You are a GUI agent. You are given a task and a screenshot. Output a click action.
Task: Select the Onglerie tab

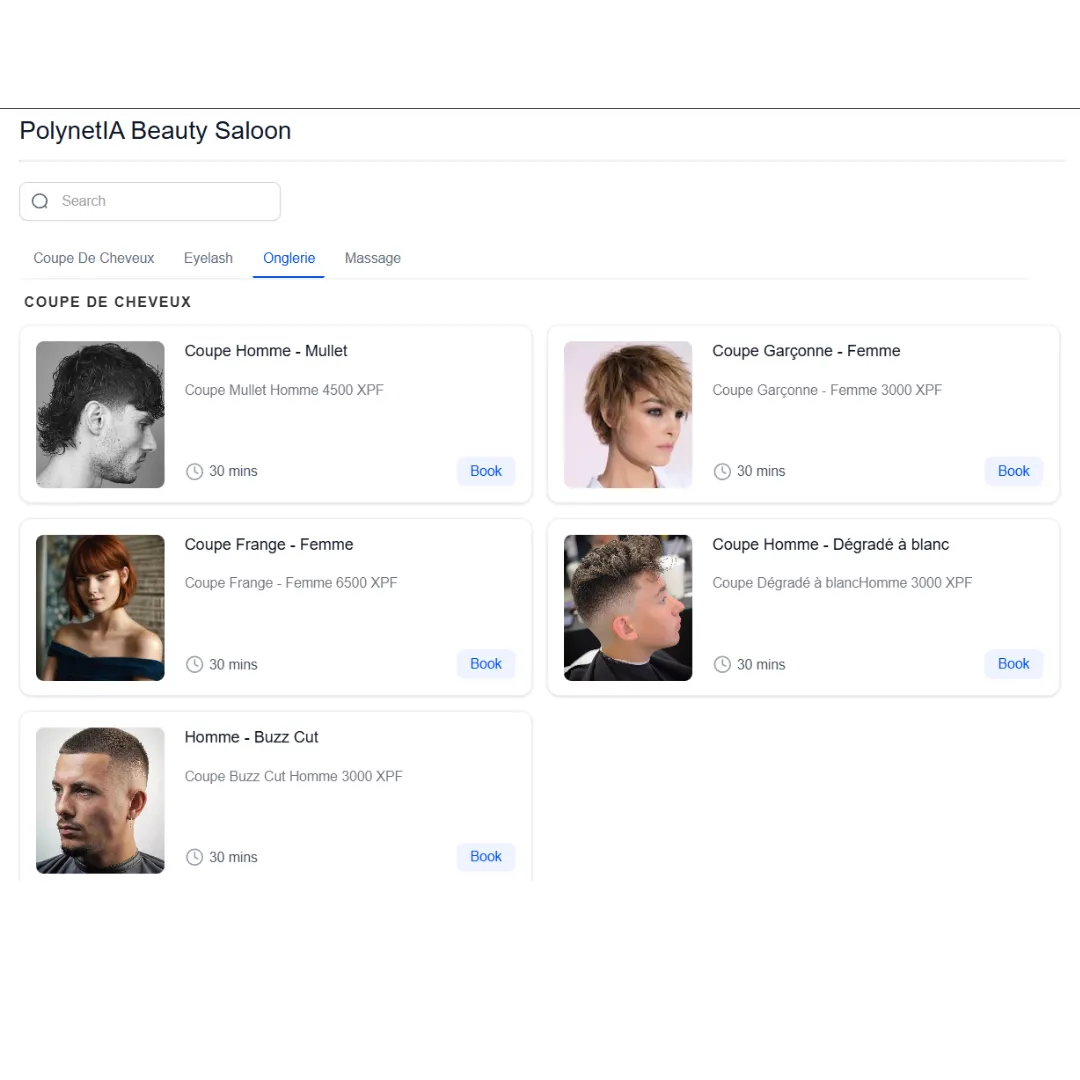[289, 258]
